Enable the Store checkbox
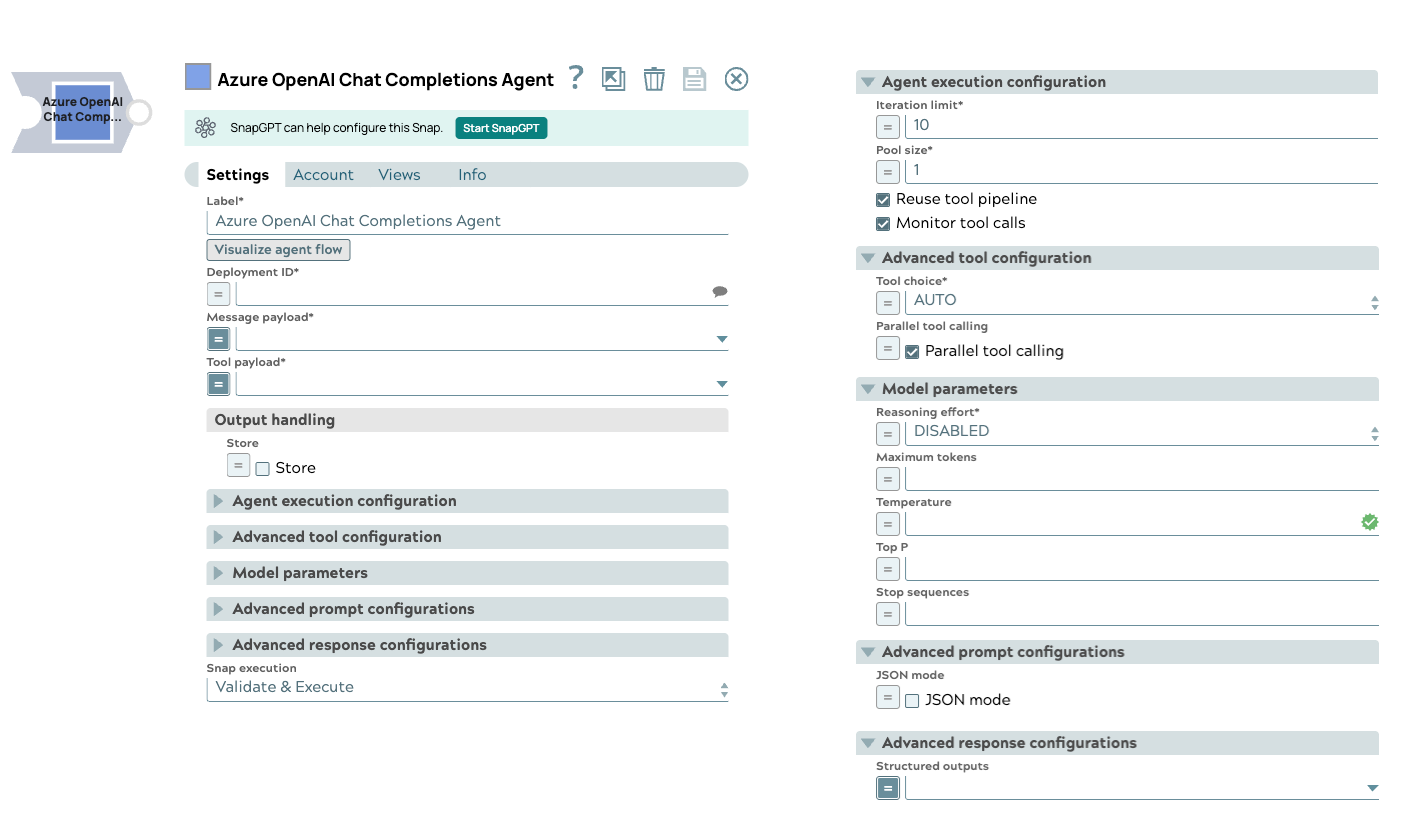Image resolution: width=1421 pixels, height=828 pixels. pyautogui.click(x=261, y=468)
